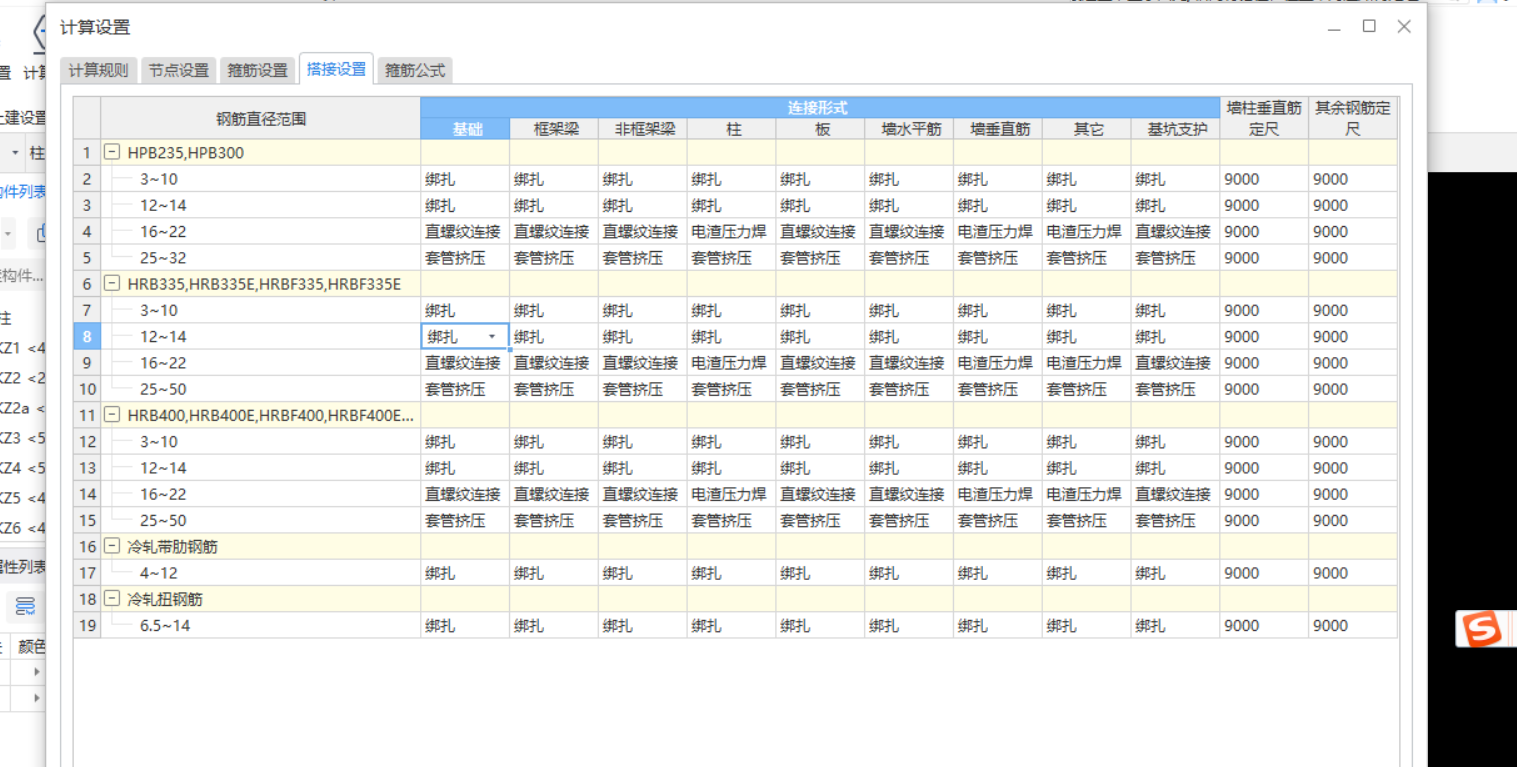Click the Sogou input method icon
Viewport: 1517px width, 767px height.
pyautogui.click(x=1484, y=629)
